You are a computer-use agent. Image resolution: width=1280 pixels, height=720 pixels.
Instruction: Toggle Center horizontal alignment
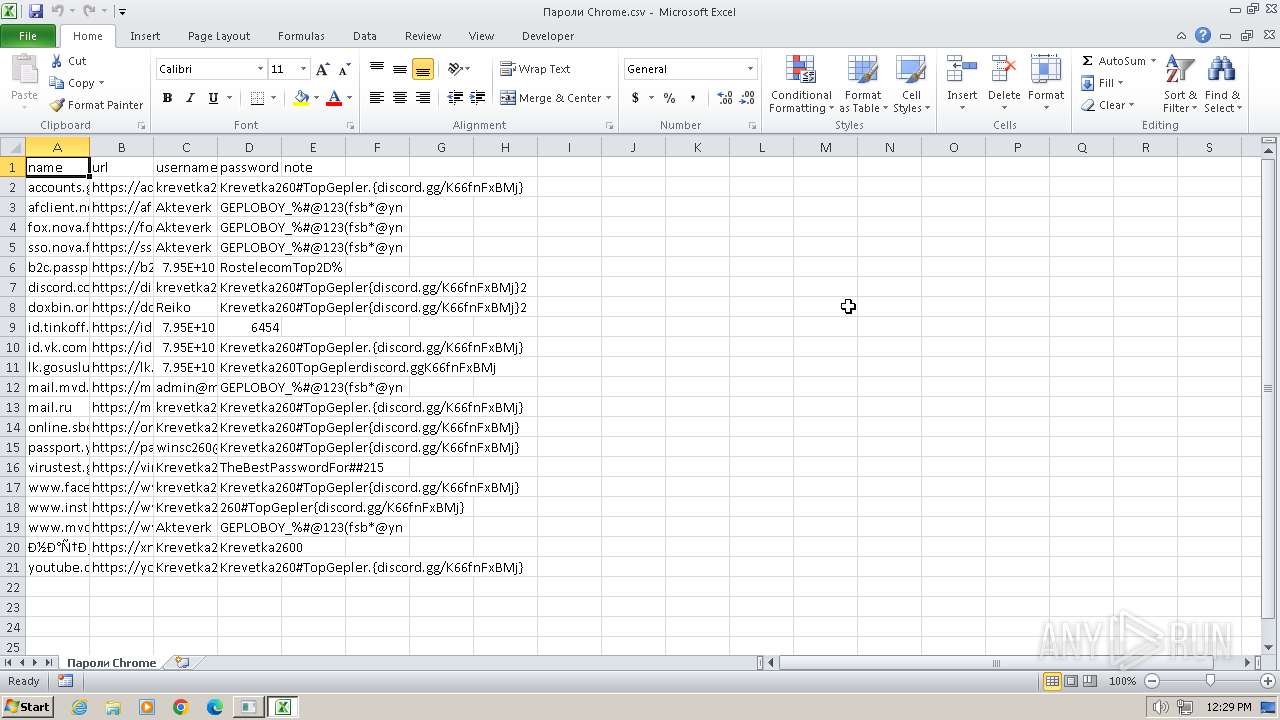click(x=399, y=98)
